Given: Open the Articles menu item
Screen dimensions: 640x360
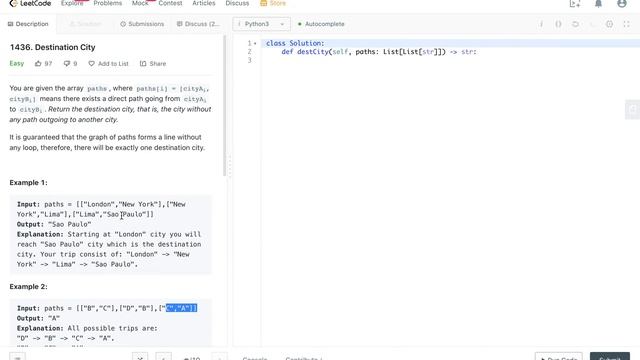Looking at the screenshot, I should pos(204,3).
